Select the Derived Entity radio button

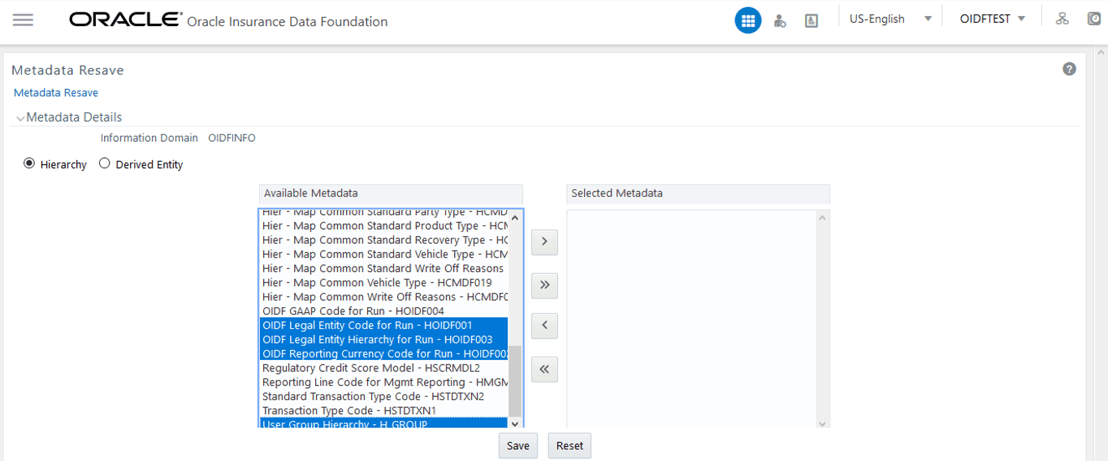click(x=105, y=163)
